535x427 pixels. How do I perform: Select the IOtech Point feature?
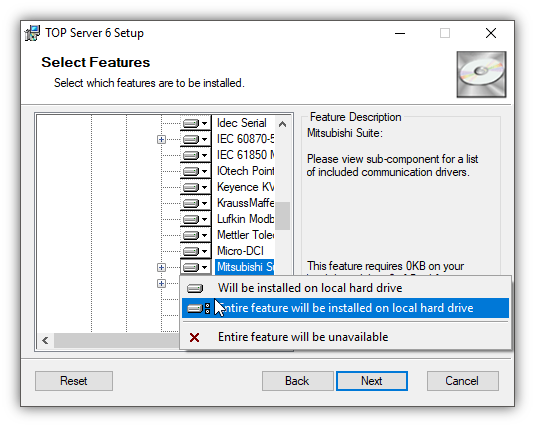pyautogui.click(x=245, y=171)
